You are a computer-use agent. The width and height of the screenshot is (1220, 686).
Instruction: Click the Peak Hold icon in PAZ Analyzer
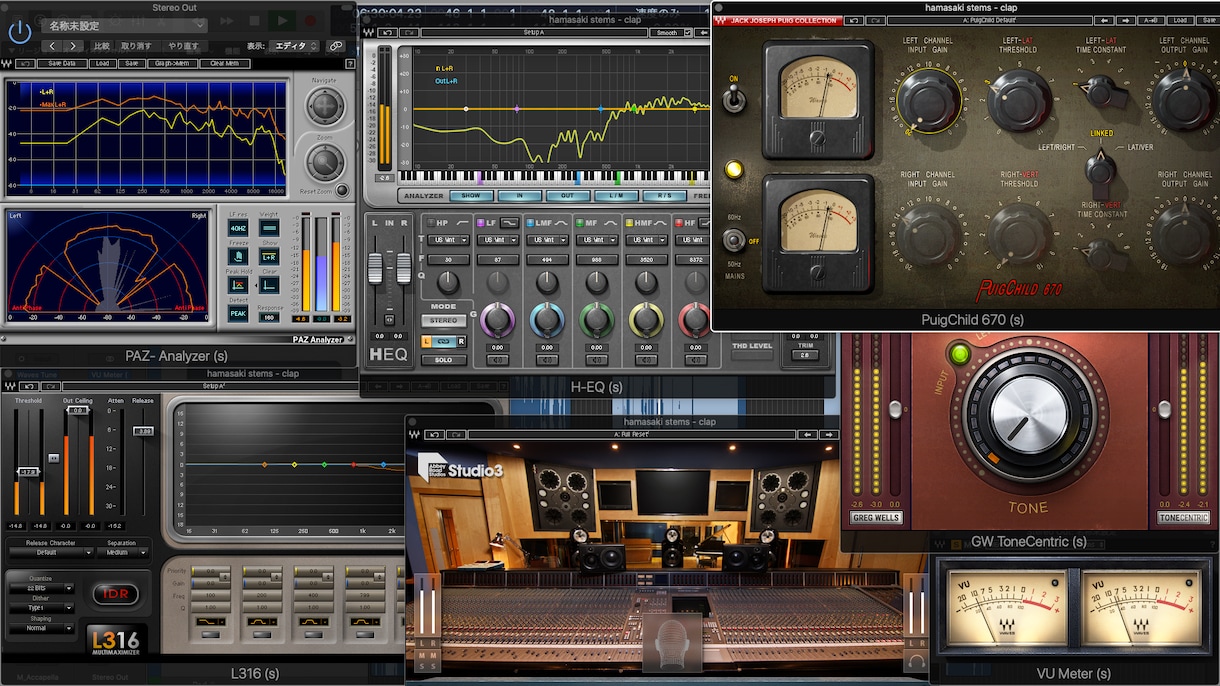tap(238, 285)
